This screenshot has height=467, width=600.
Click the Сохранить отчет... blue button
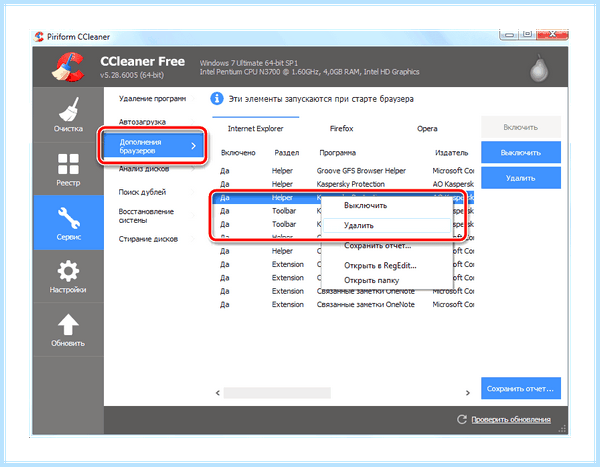point(521,388)
